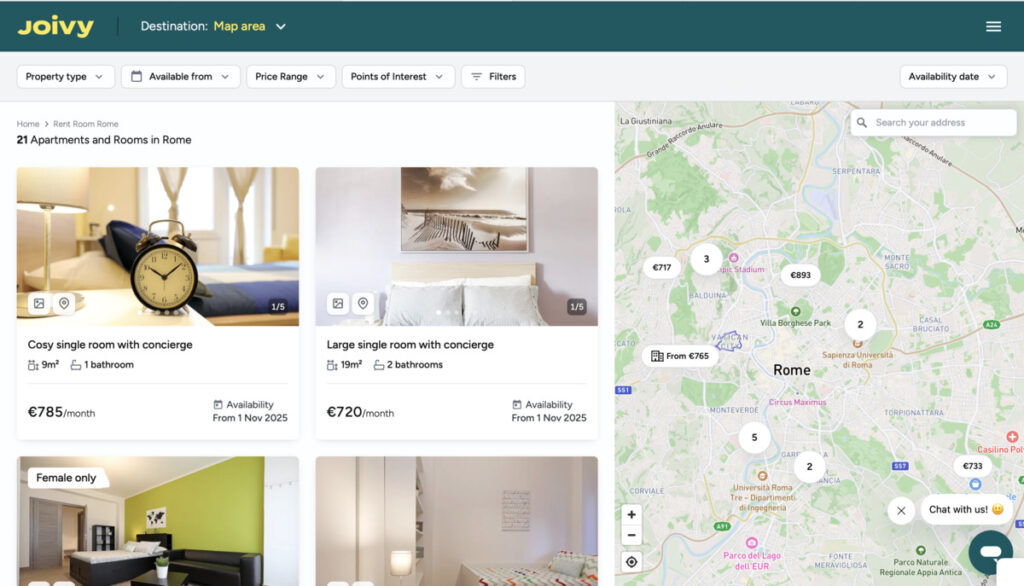Click the calendar icon in Available from
The height and width of the screenshot is (586, 1024).
point(136,76)
